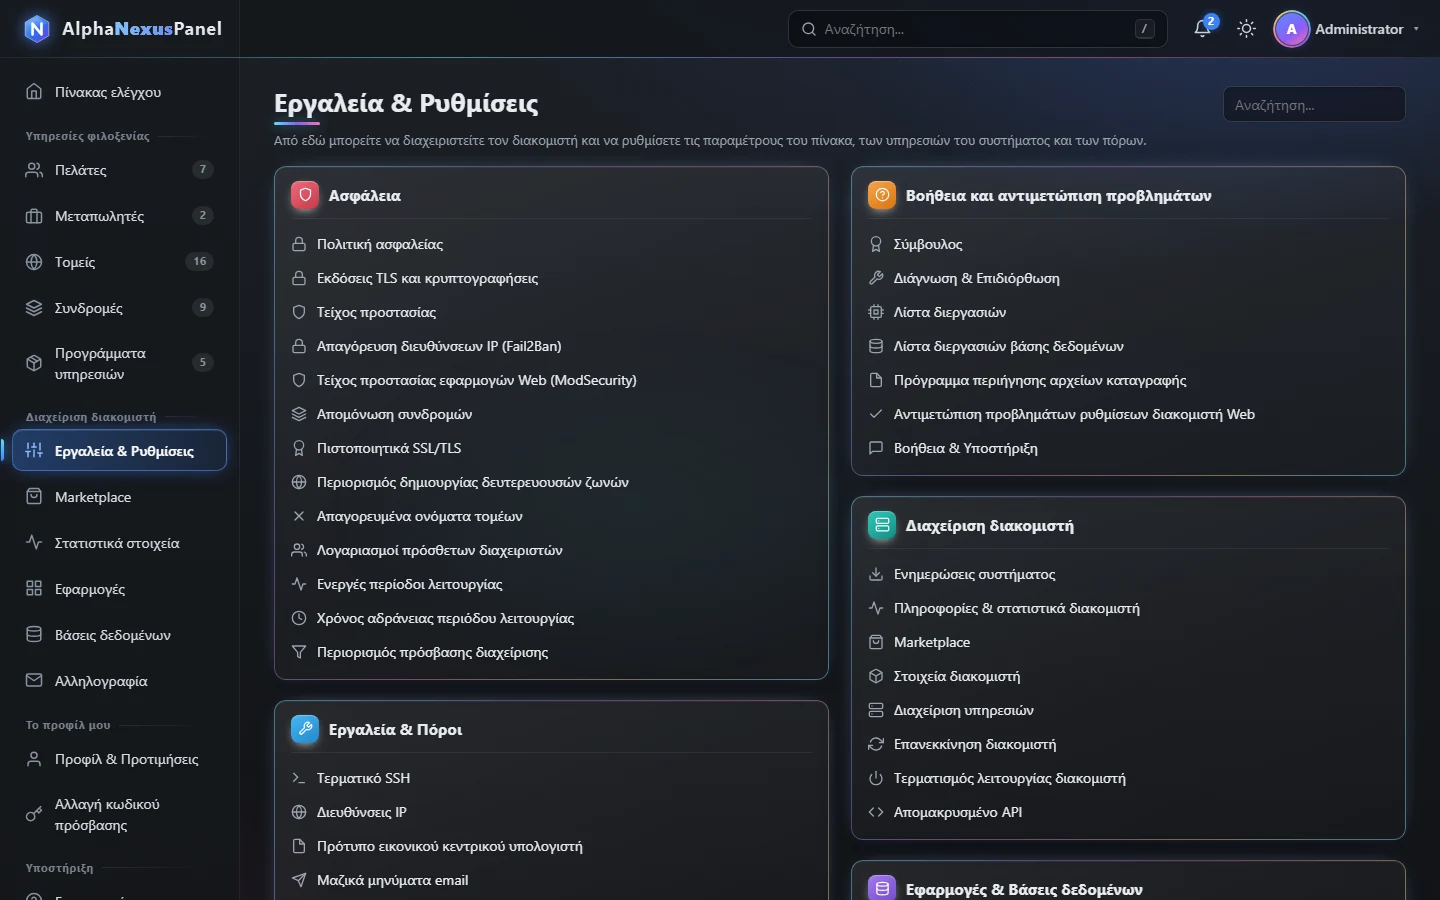Click the Προφίλ & Προτιμήσεις user icon

coord(34,759)
